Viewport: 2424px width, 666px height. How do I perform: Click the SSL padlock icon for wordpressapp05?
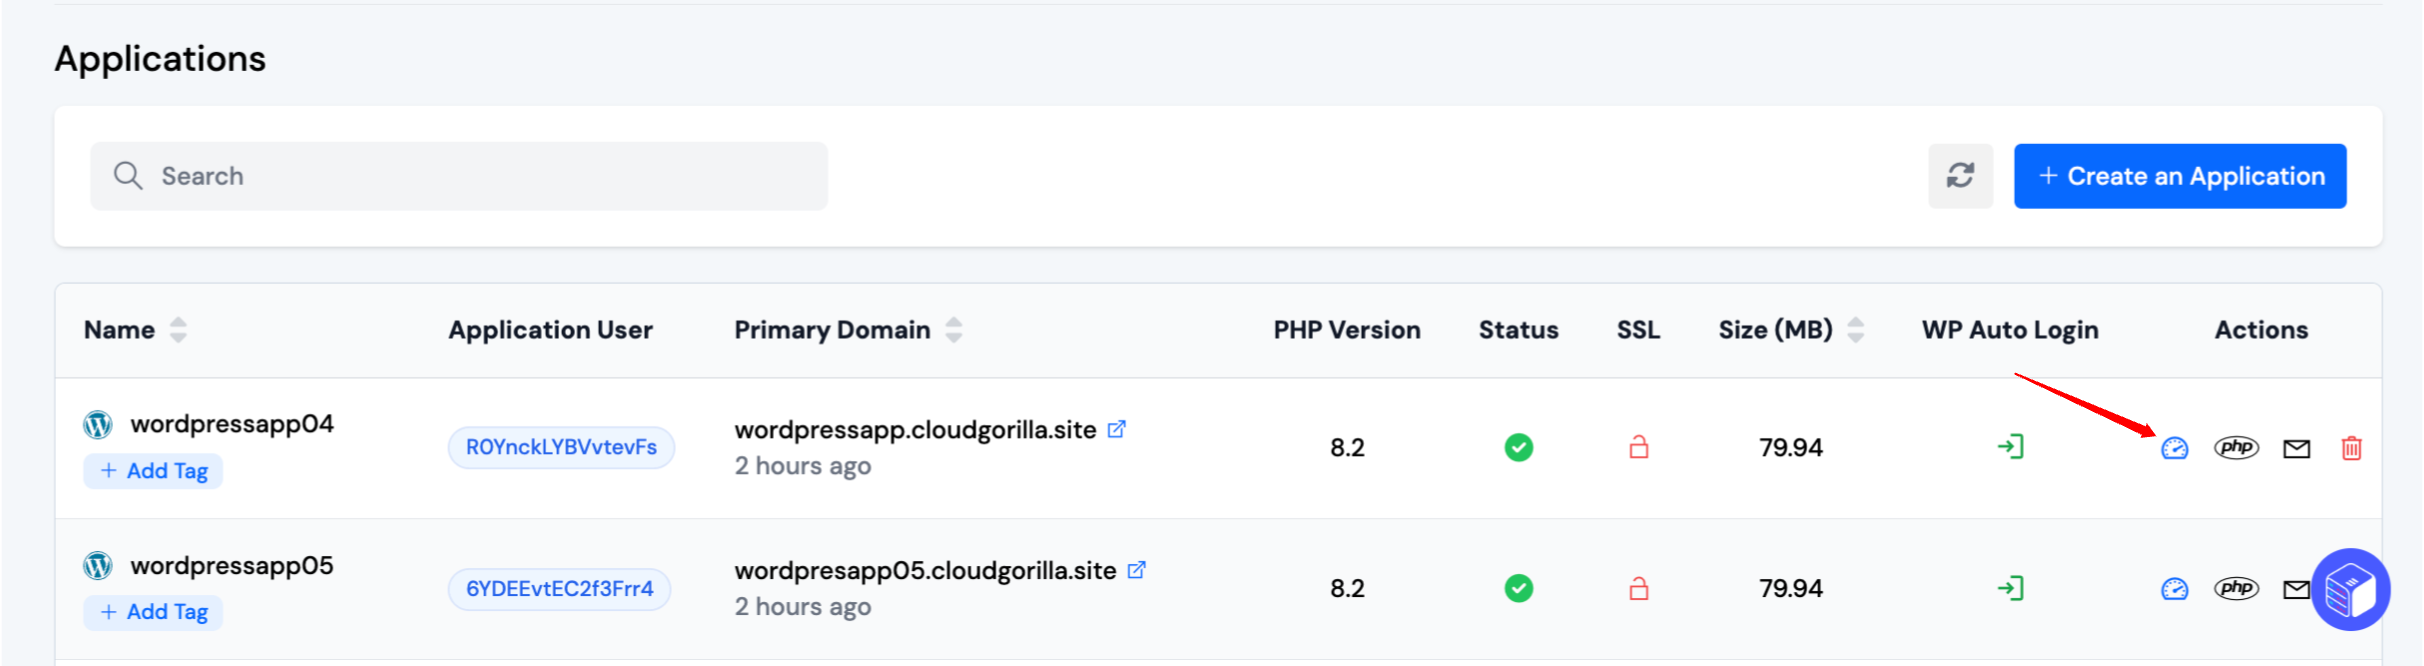point(1638,588)
